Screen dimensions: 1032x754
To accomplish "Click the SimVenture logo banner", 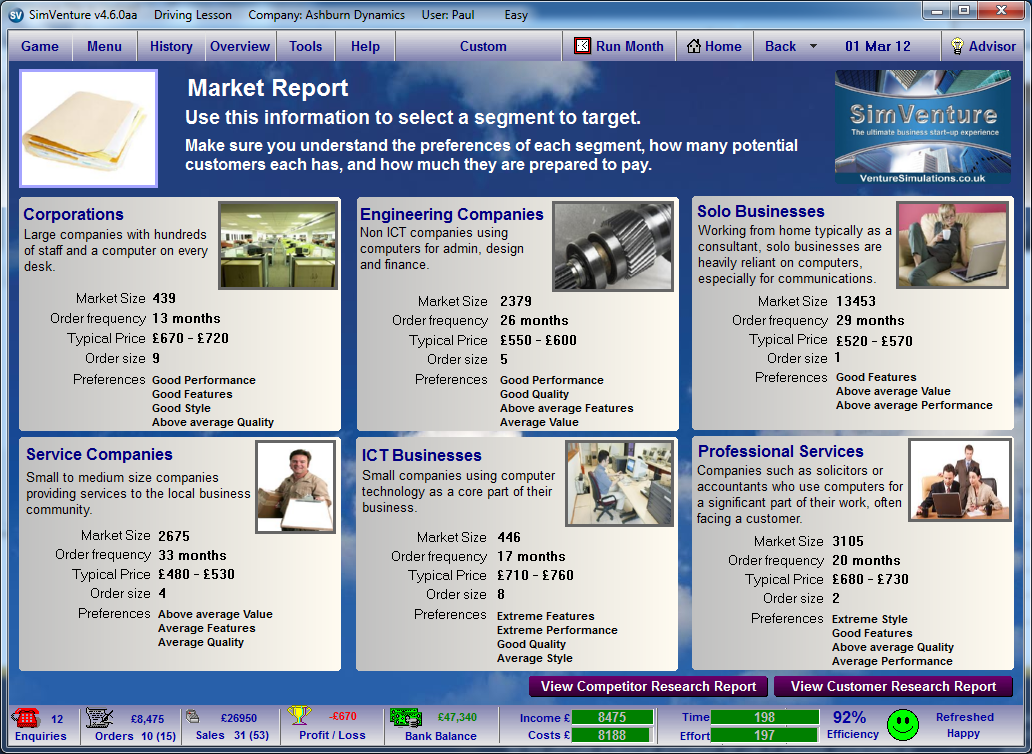I will (923, 127).
